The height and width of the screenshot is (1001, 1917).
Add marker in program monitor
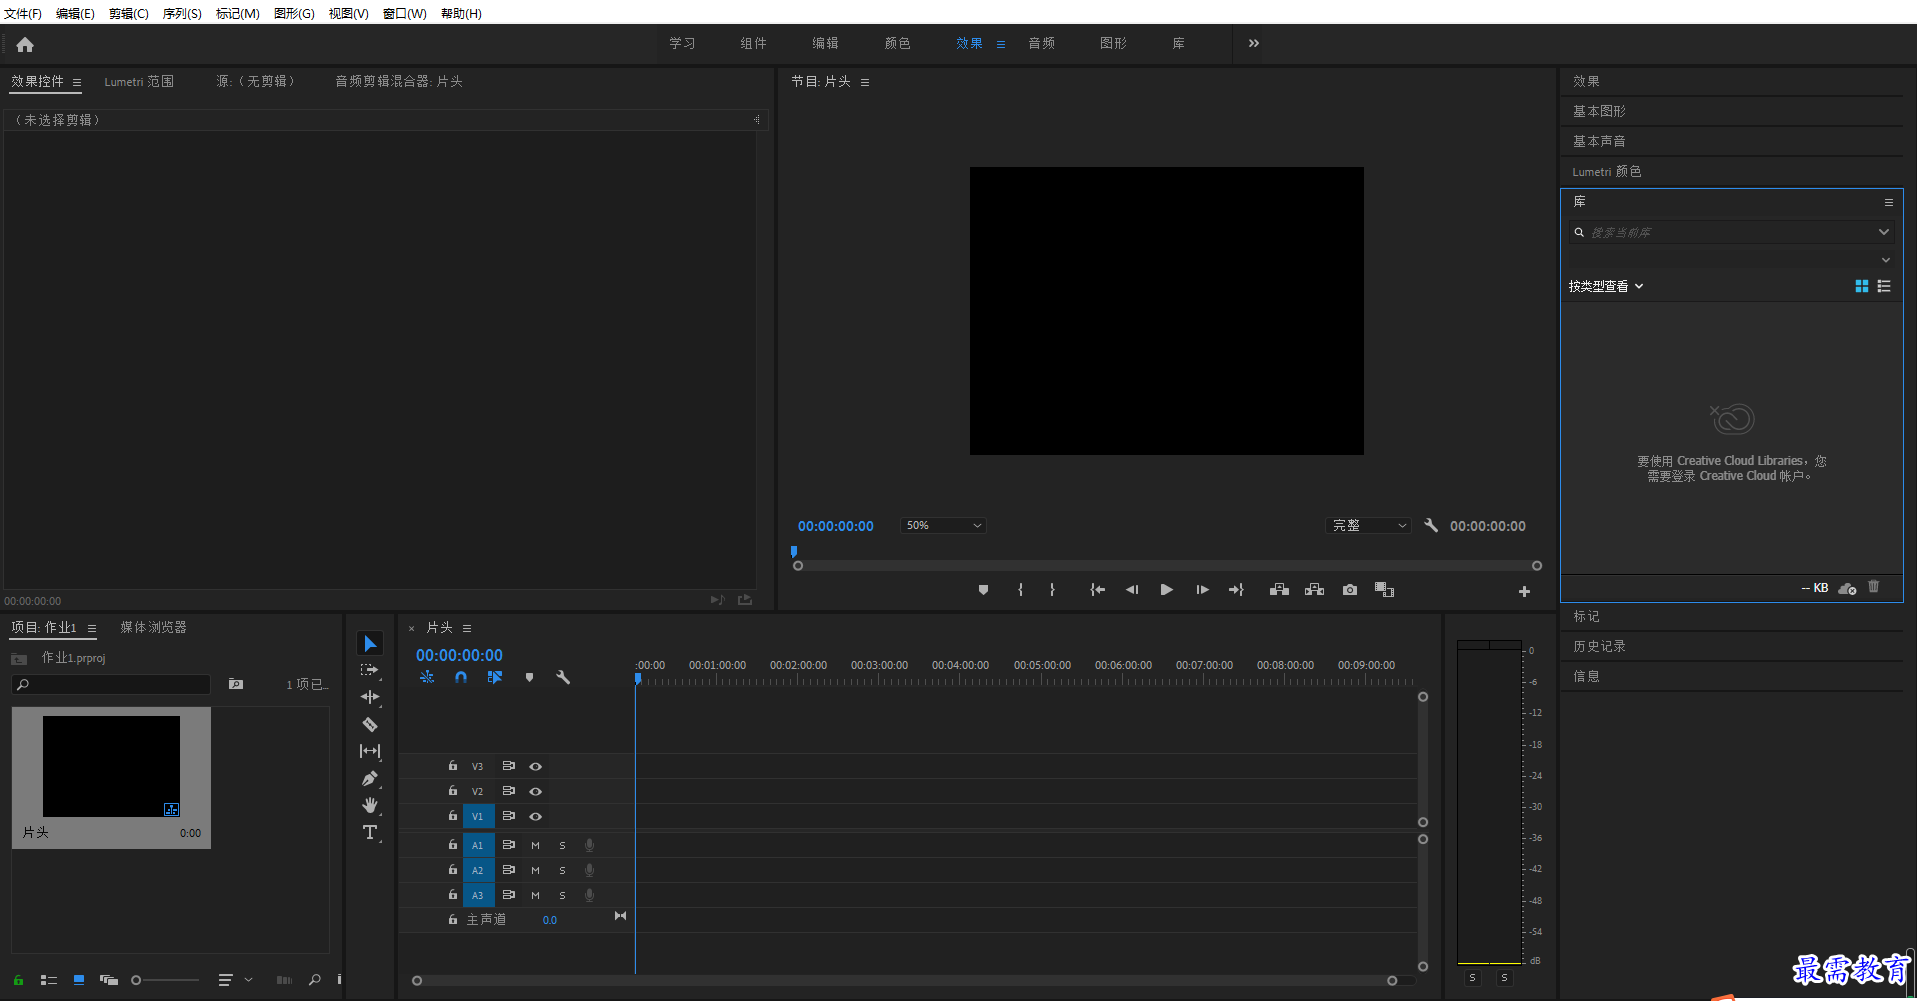983,590
